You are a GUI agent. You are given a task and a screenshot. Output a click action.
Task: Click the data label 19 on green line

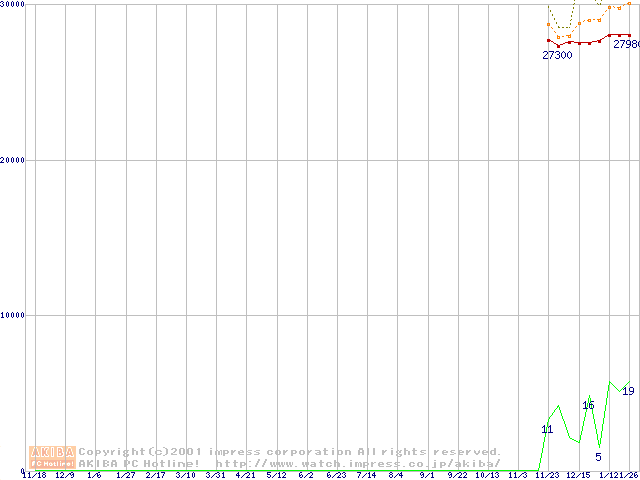(x=628, y=391)
